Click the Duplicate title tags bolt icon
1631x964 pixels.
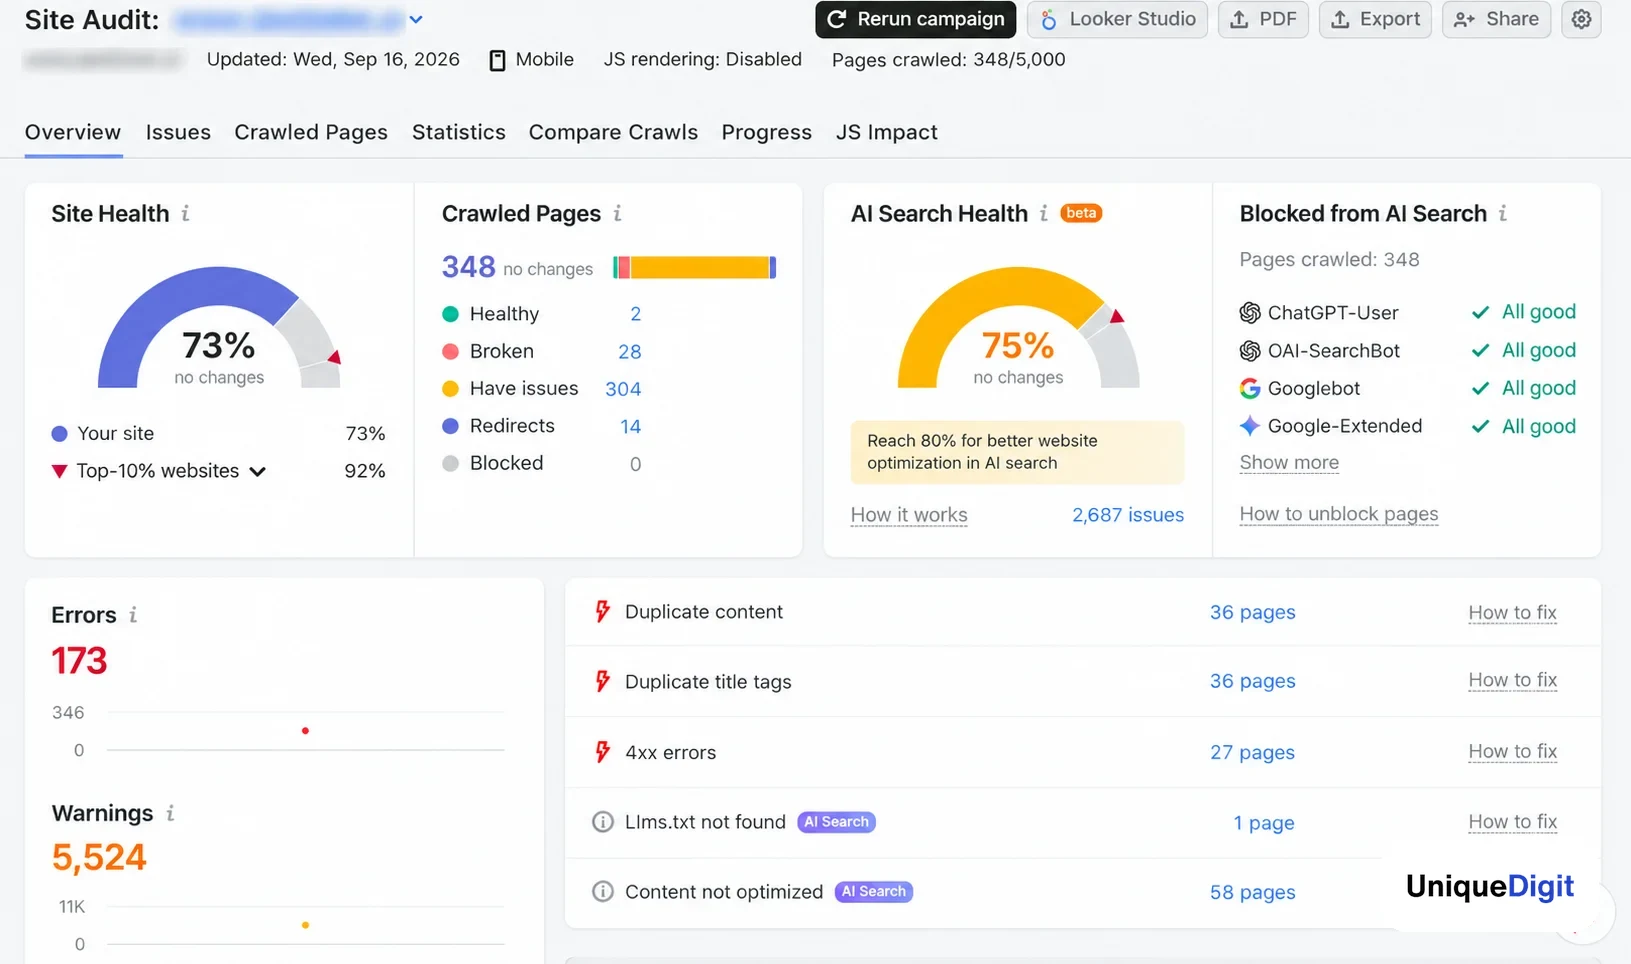tap(602, 681)
